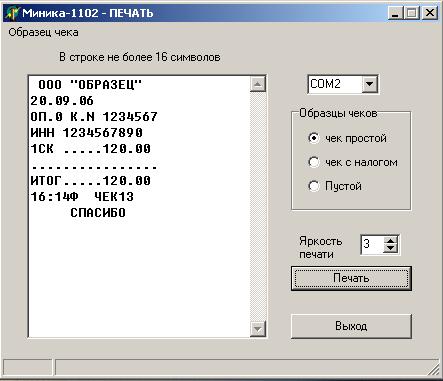Place cursor on СПАСИБО line

(98, 213)
